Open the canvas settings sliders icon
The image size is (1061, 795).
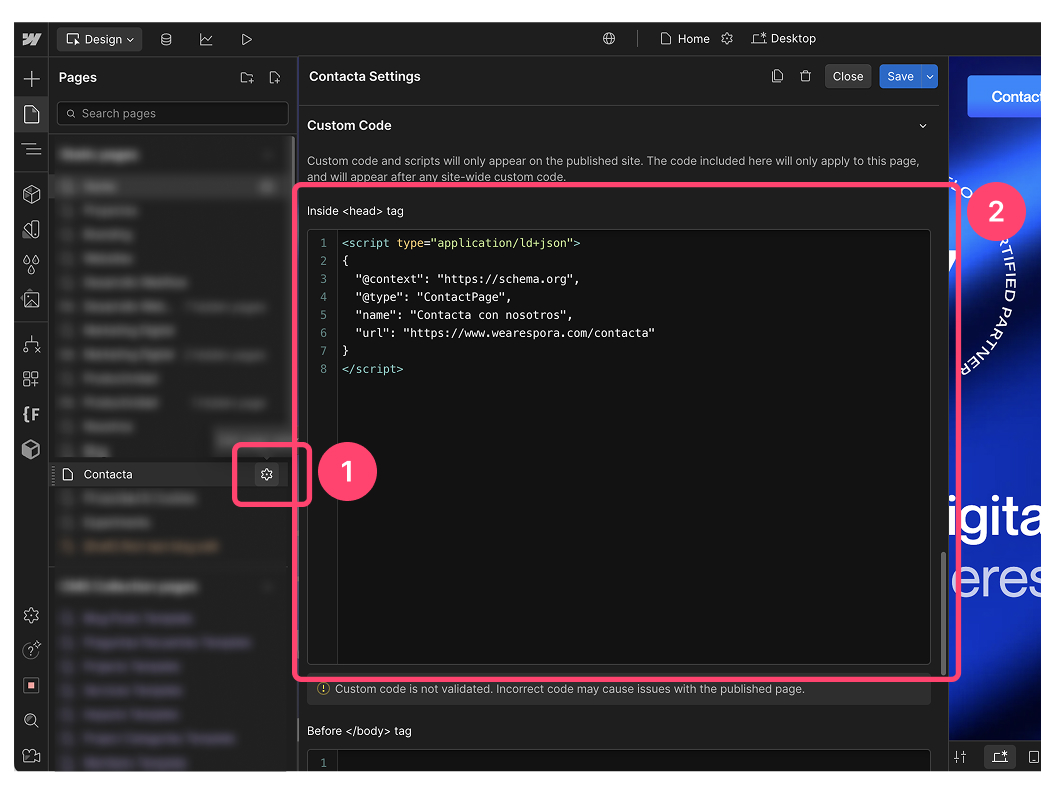click(960, 756)
